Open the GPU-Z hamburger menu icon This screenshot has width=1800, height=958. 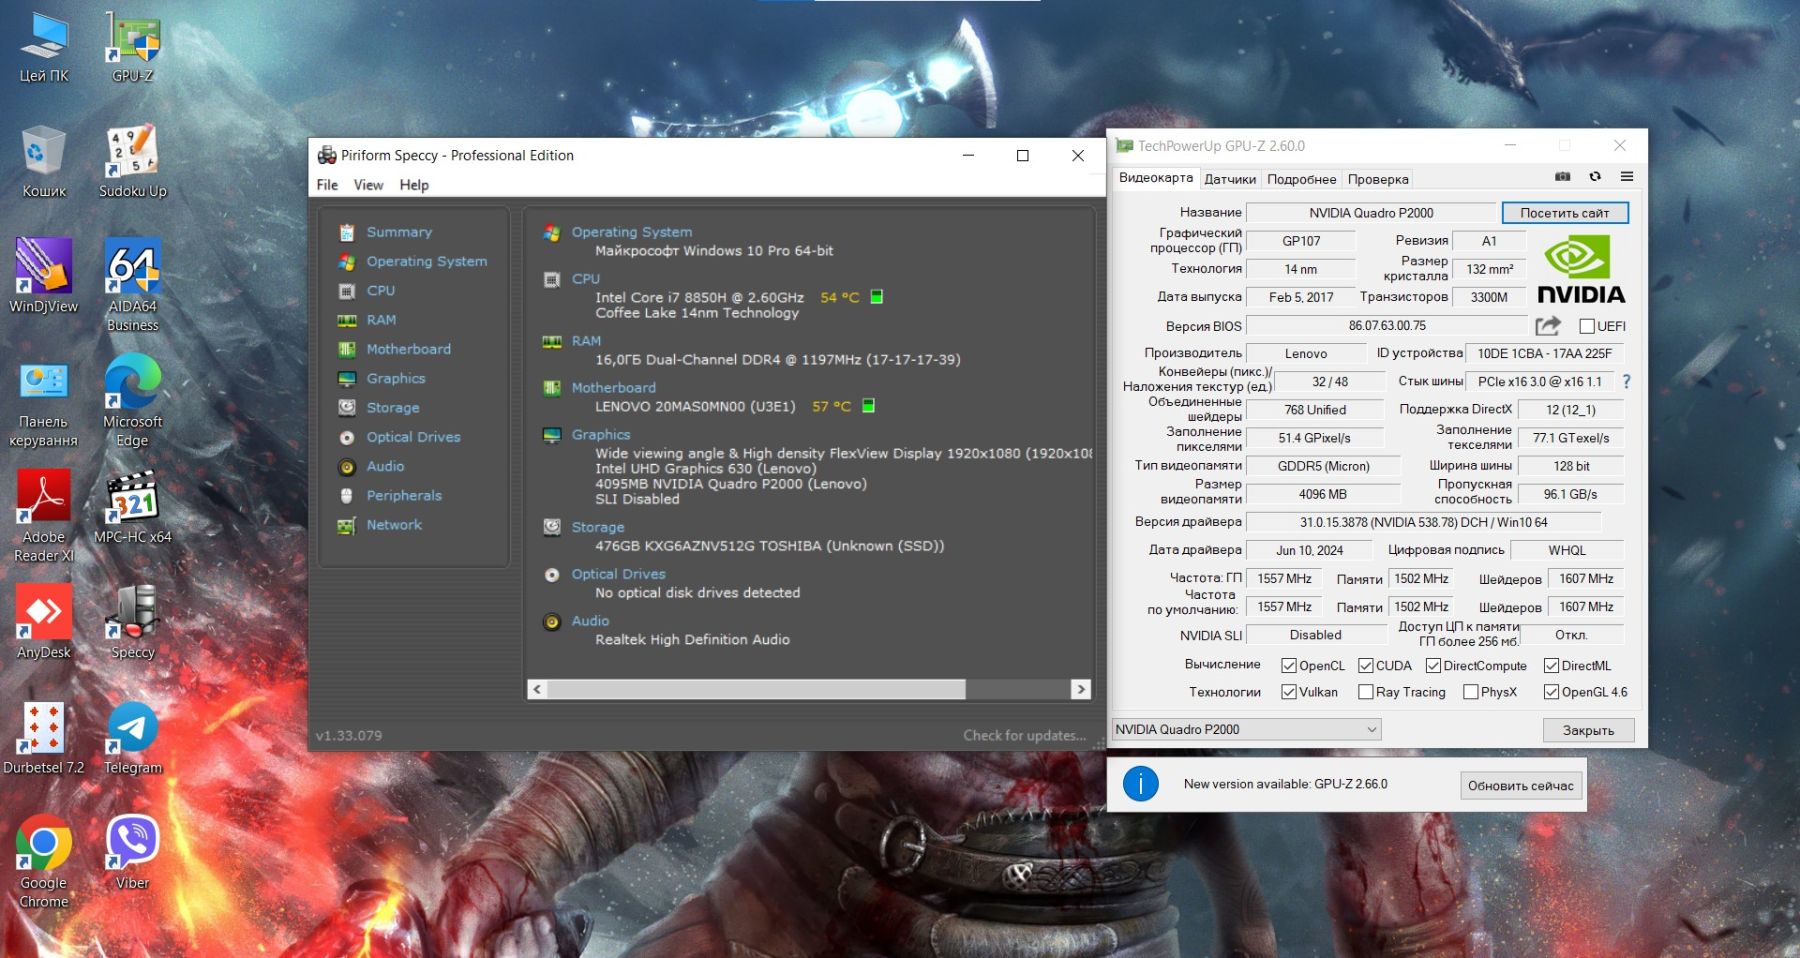(x=1627, y=177)
